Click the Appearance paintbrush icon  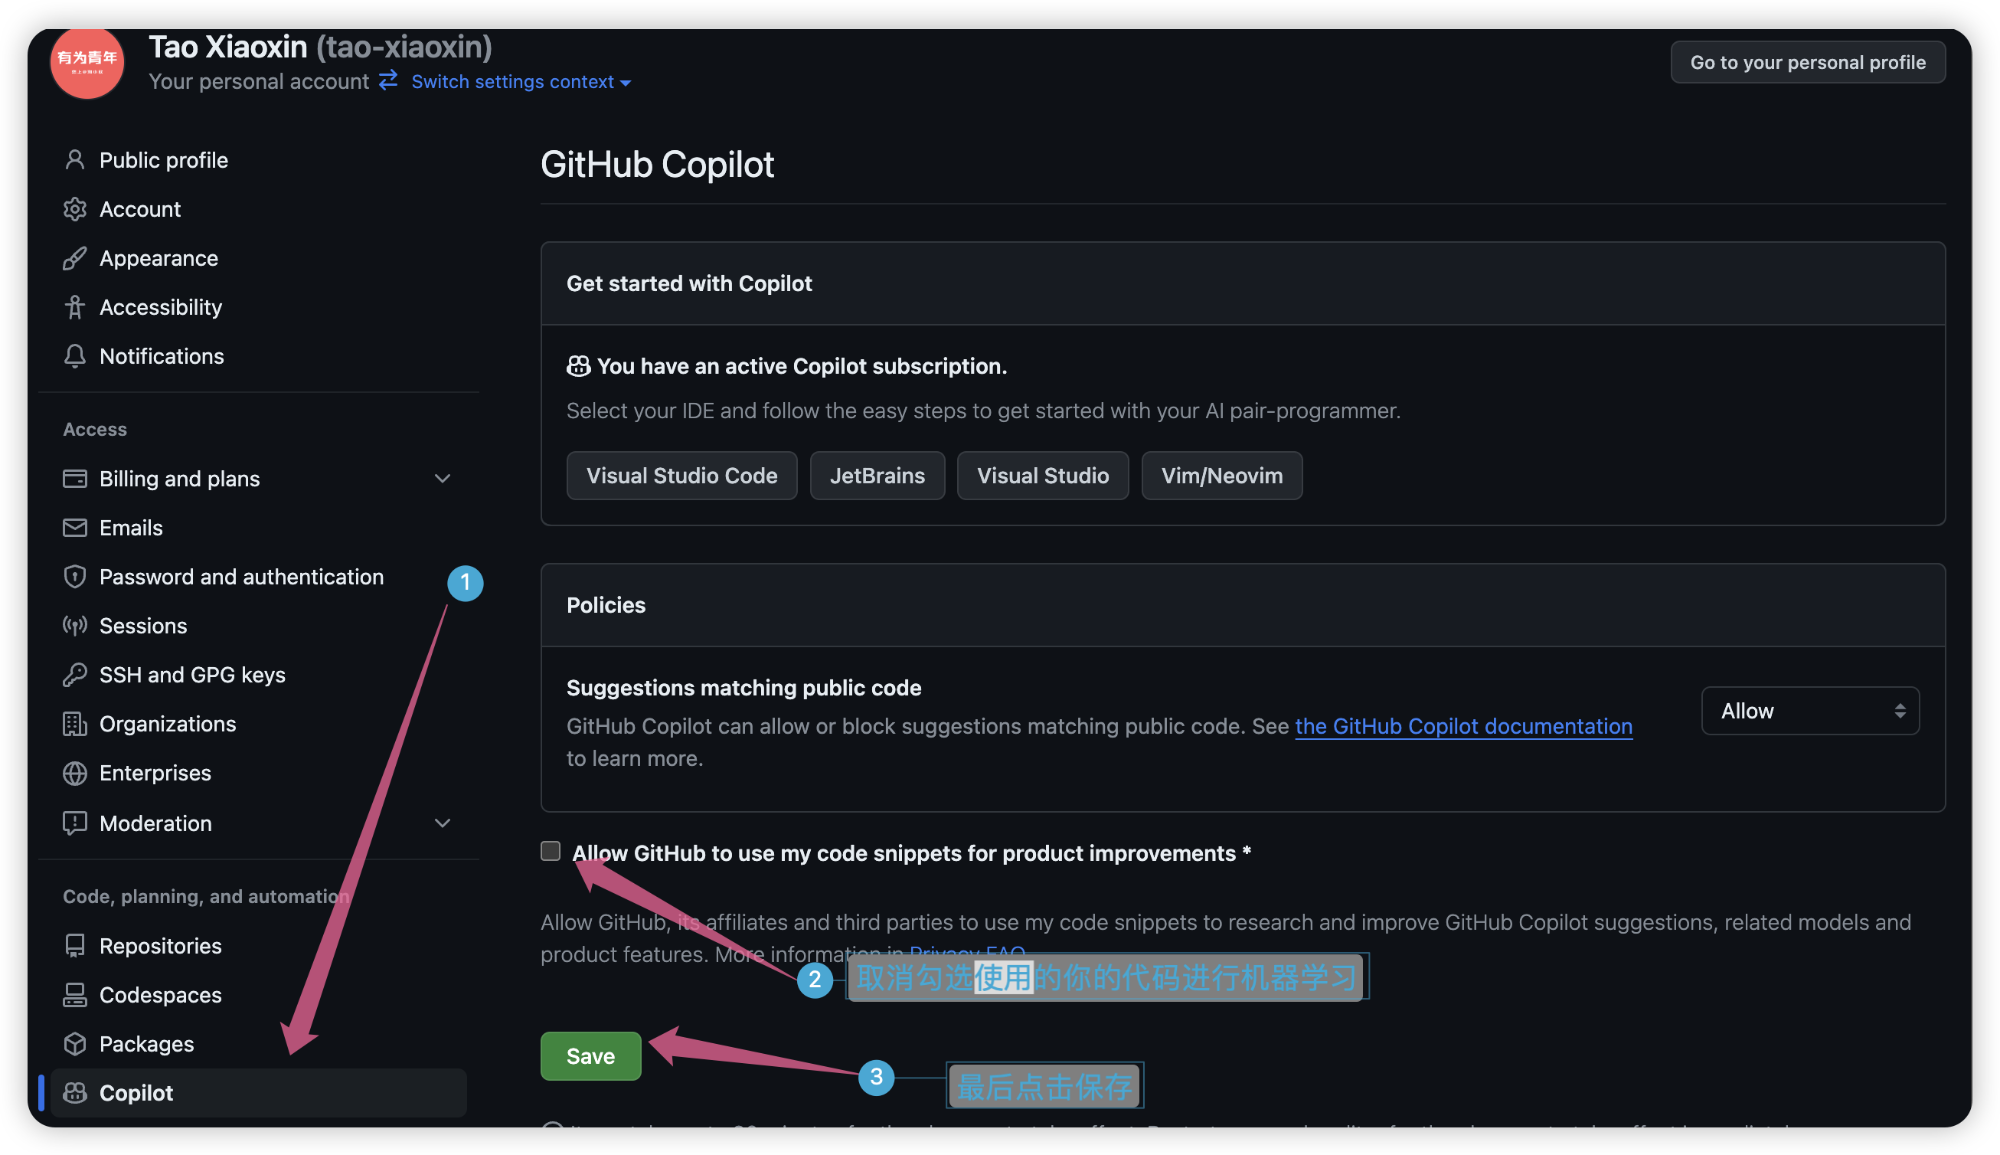click(x=75, y=258)
